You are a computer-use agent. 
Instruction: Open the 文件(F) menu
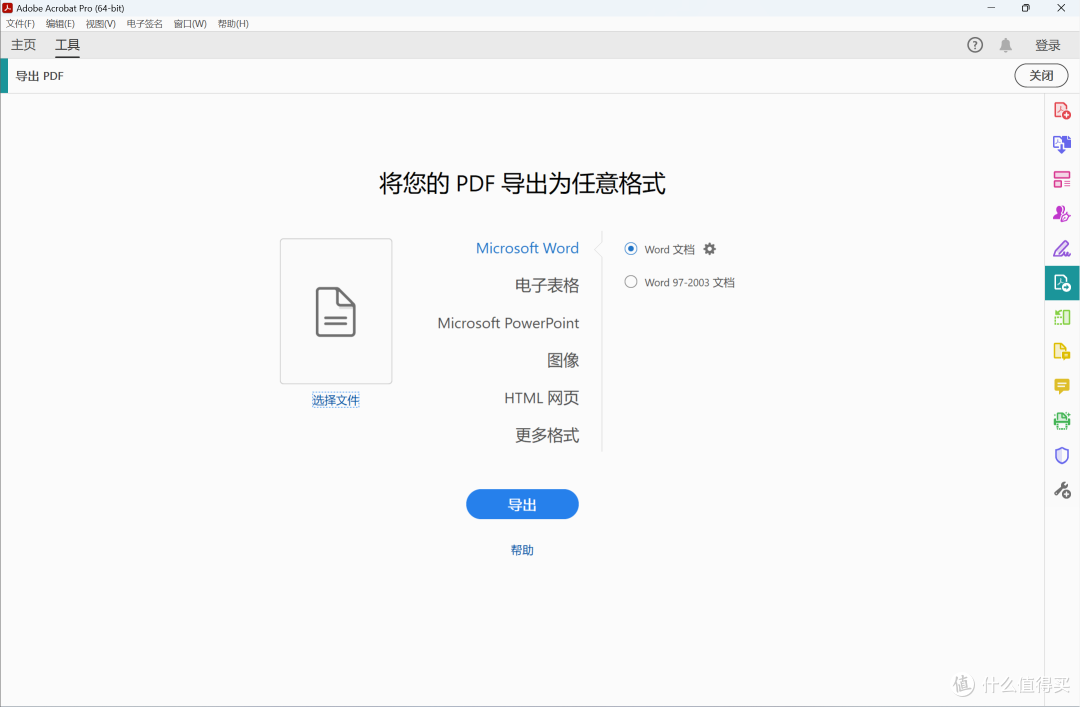coord(20,23)
